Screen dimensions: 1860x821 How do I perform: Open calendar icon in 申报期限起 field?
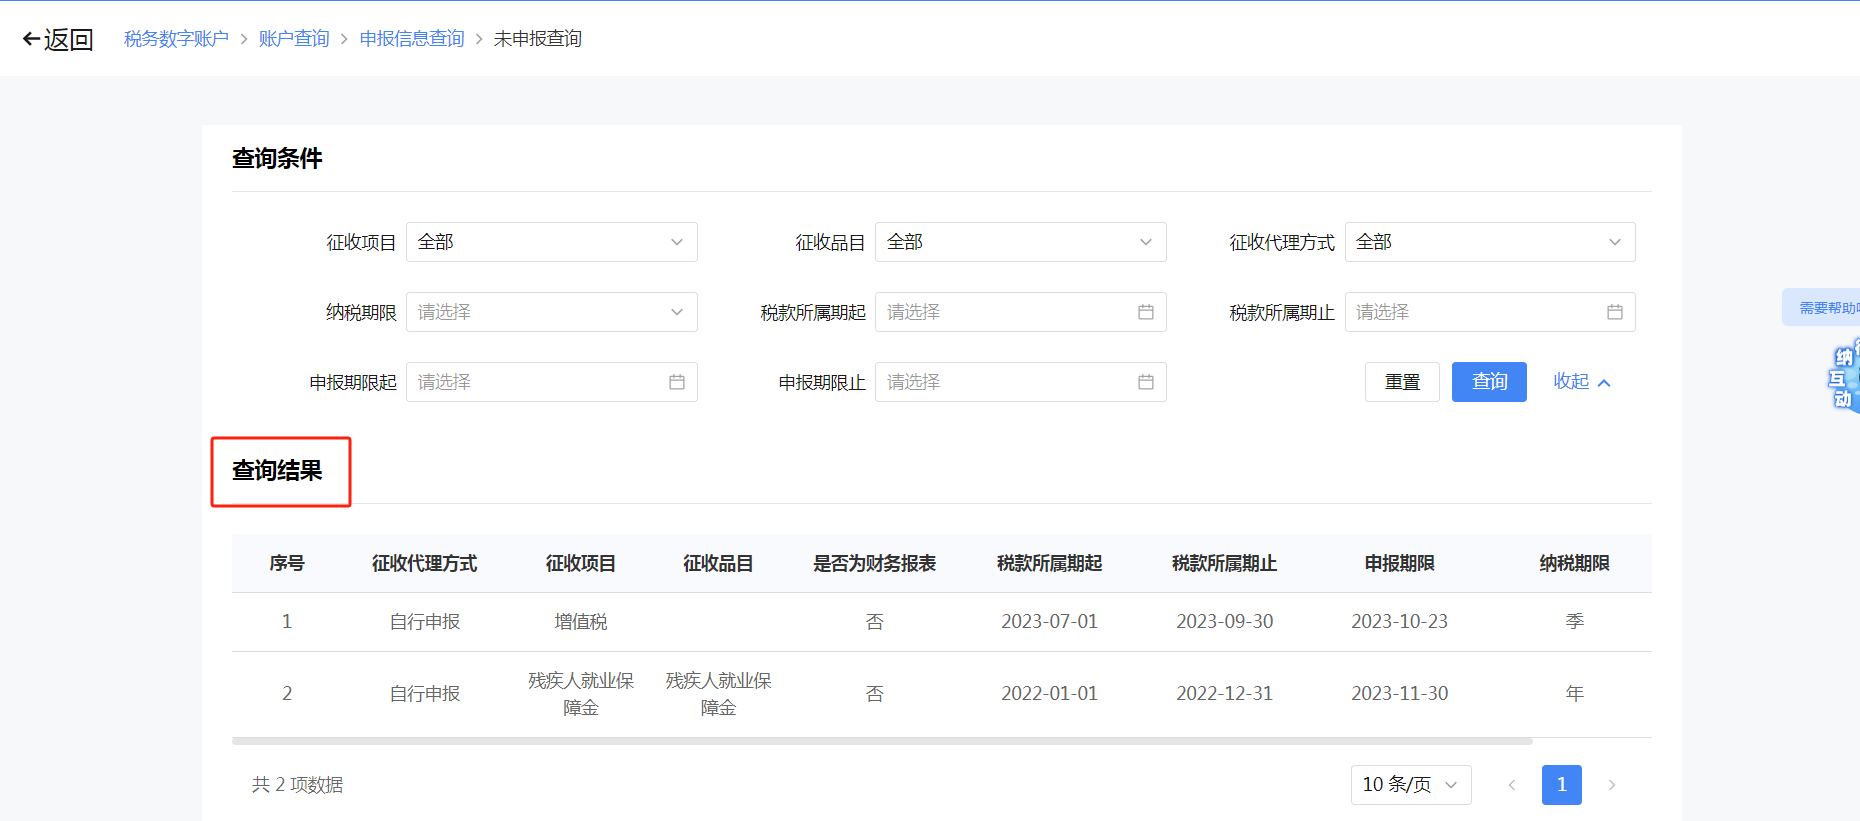pos(676,382)
